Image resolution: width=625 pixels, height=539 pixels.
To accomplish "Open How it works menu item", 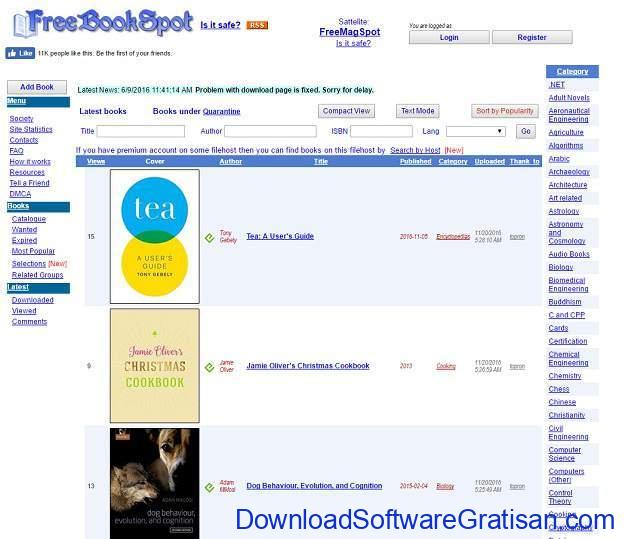I will [30, 161].
